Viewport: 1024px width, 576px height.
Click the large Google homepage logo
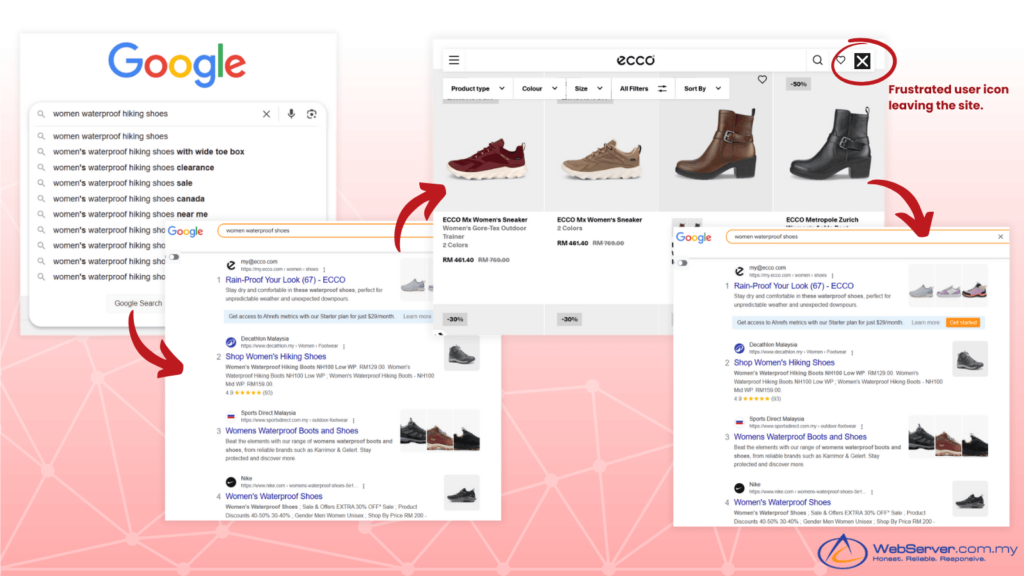177,65
